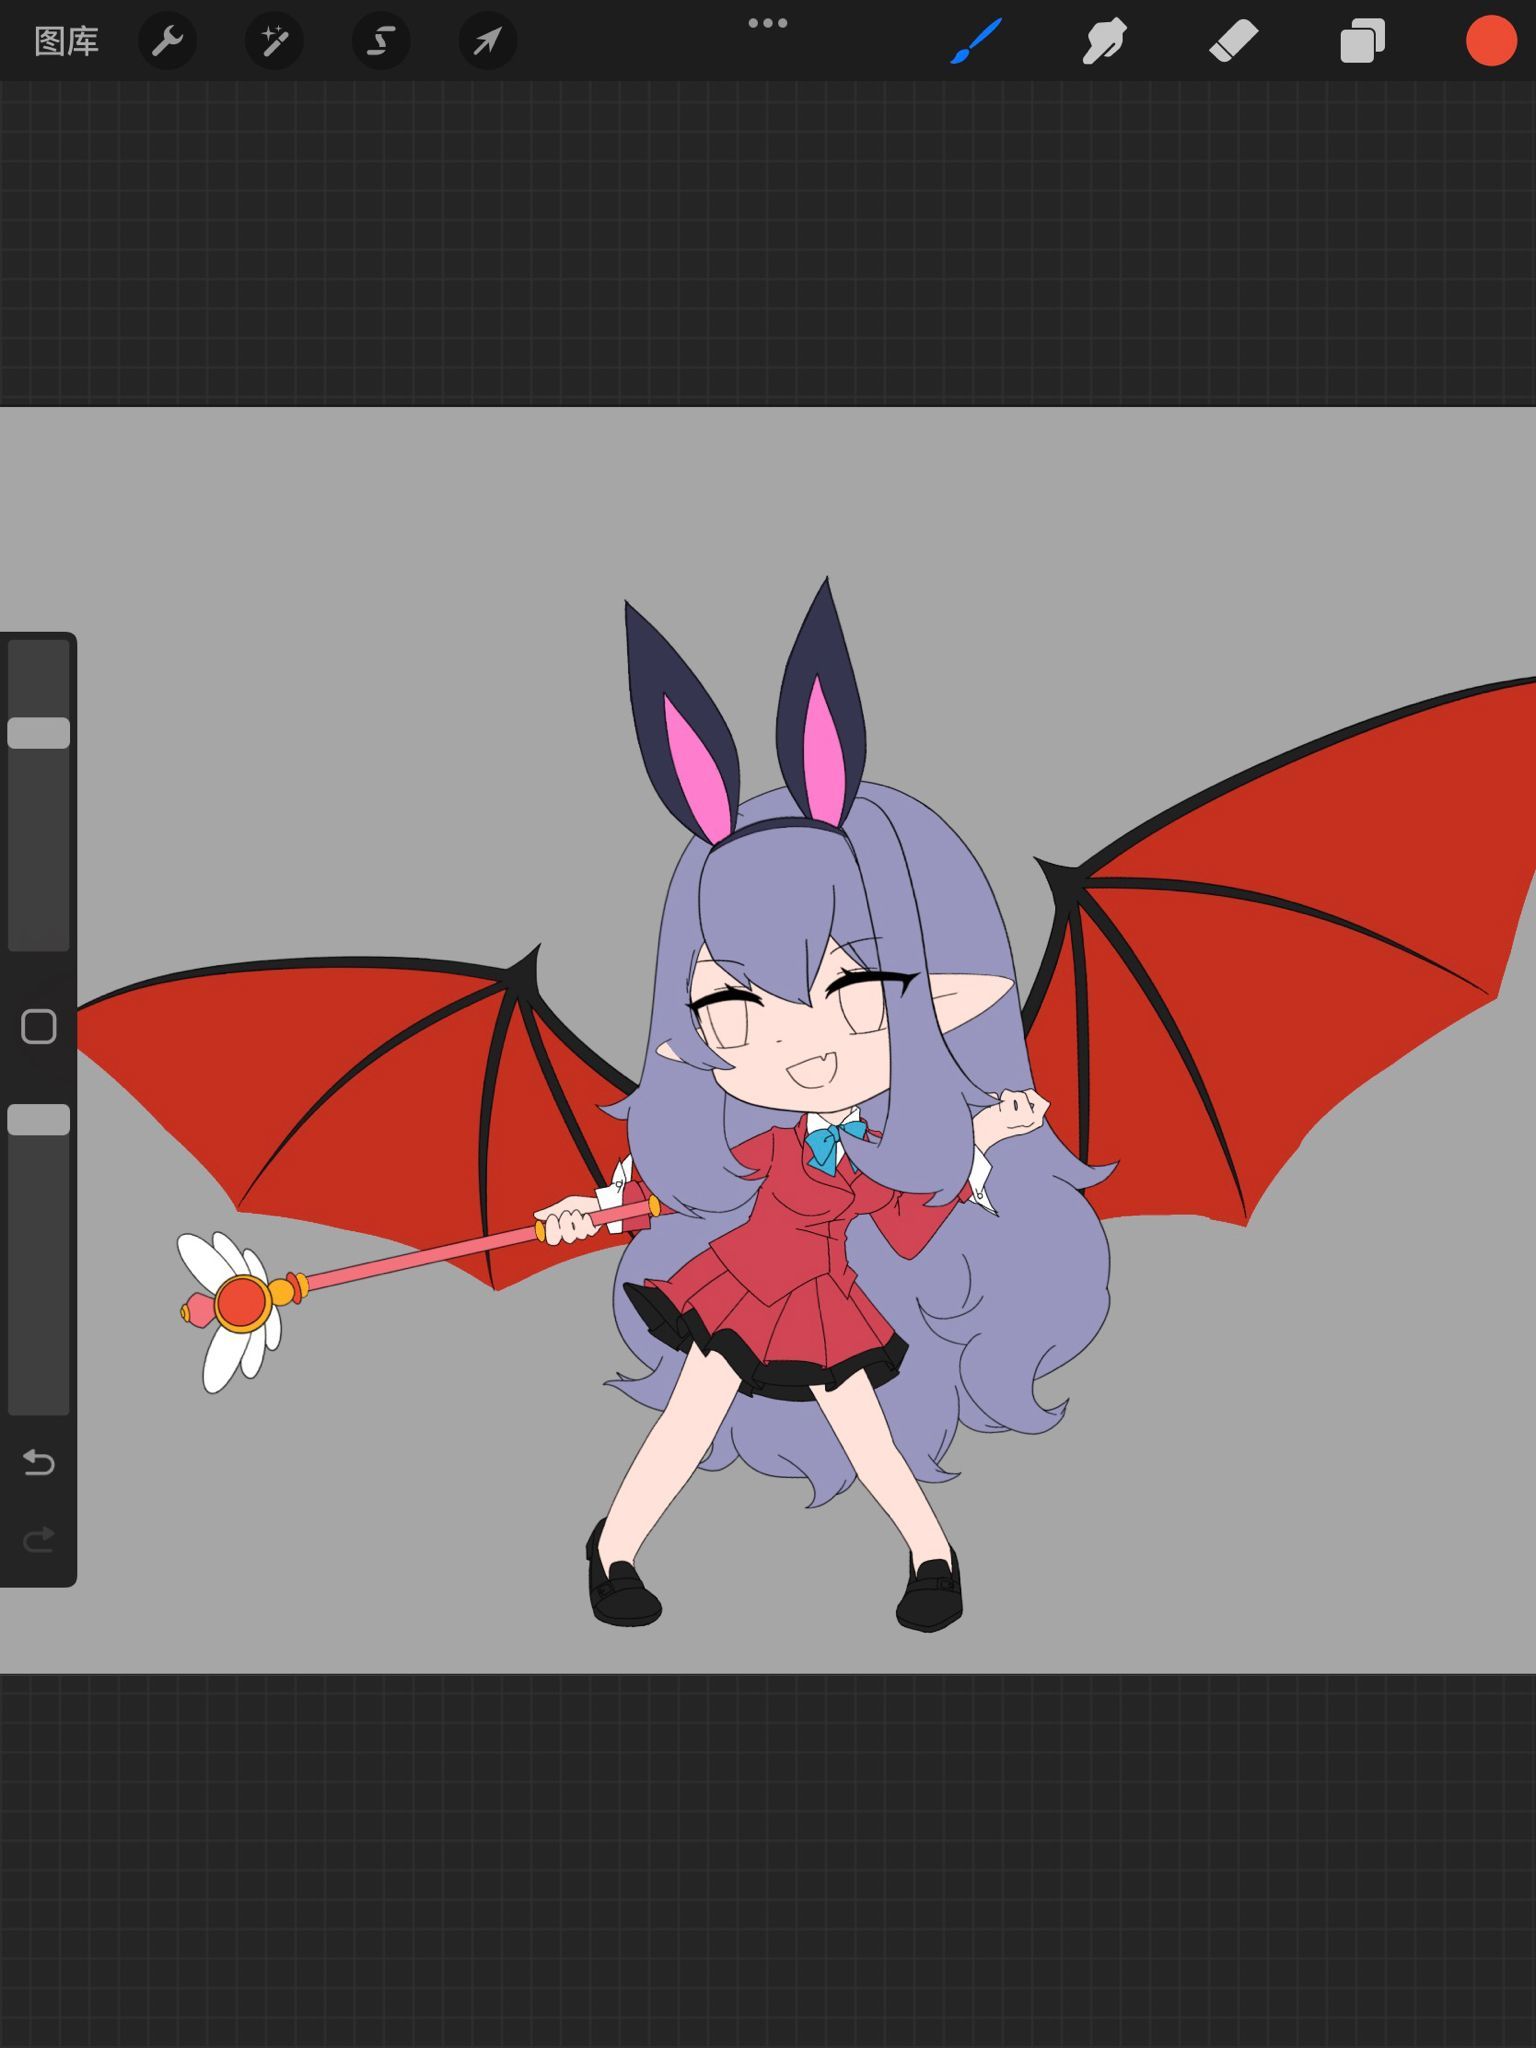Activate the Transform arrow tool

(488, 41)
